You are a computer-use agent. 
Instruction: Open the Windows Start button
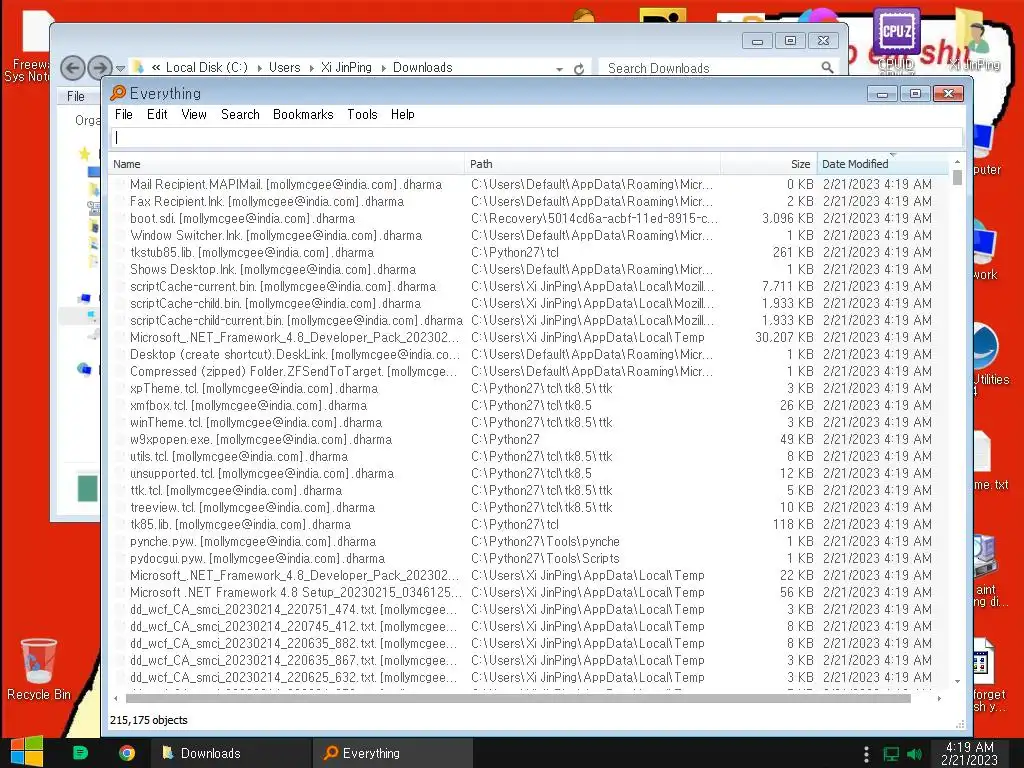(x=27, y=752)
